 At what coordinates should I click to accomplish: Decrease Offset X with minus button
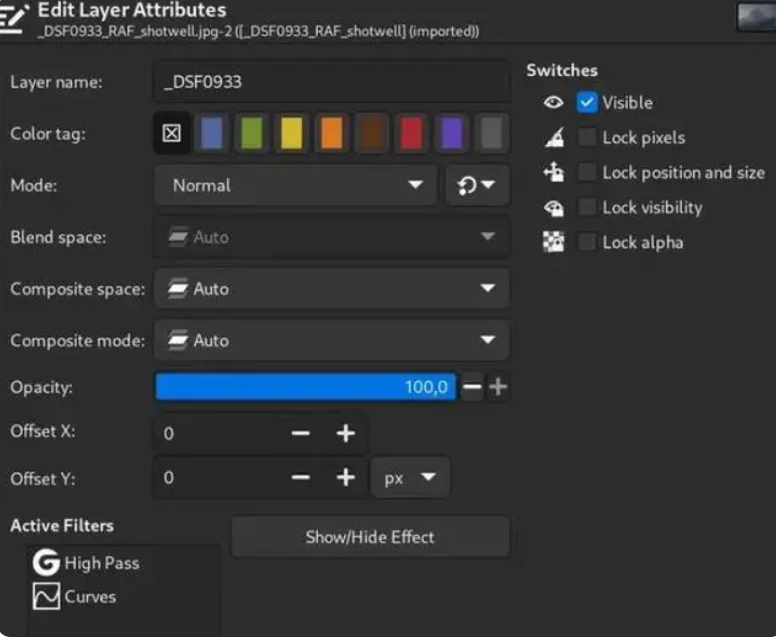pos(300,434)
